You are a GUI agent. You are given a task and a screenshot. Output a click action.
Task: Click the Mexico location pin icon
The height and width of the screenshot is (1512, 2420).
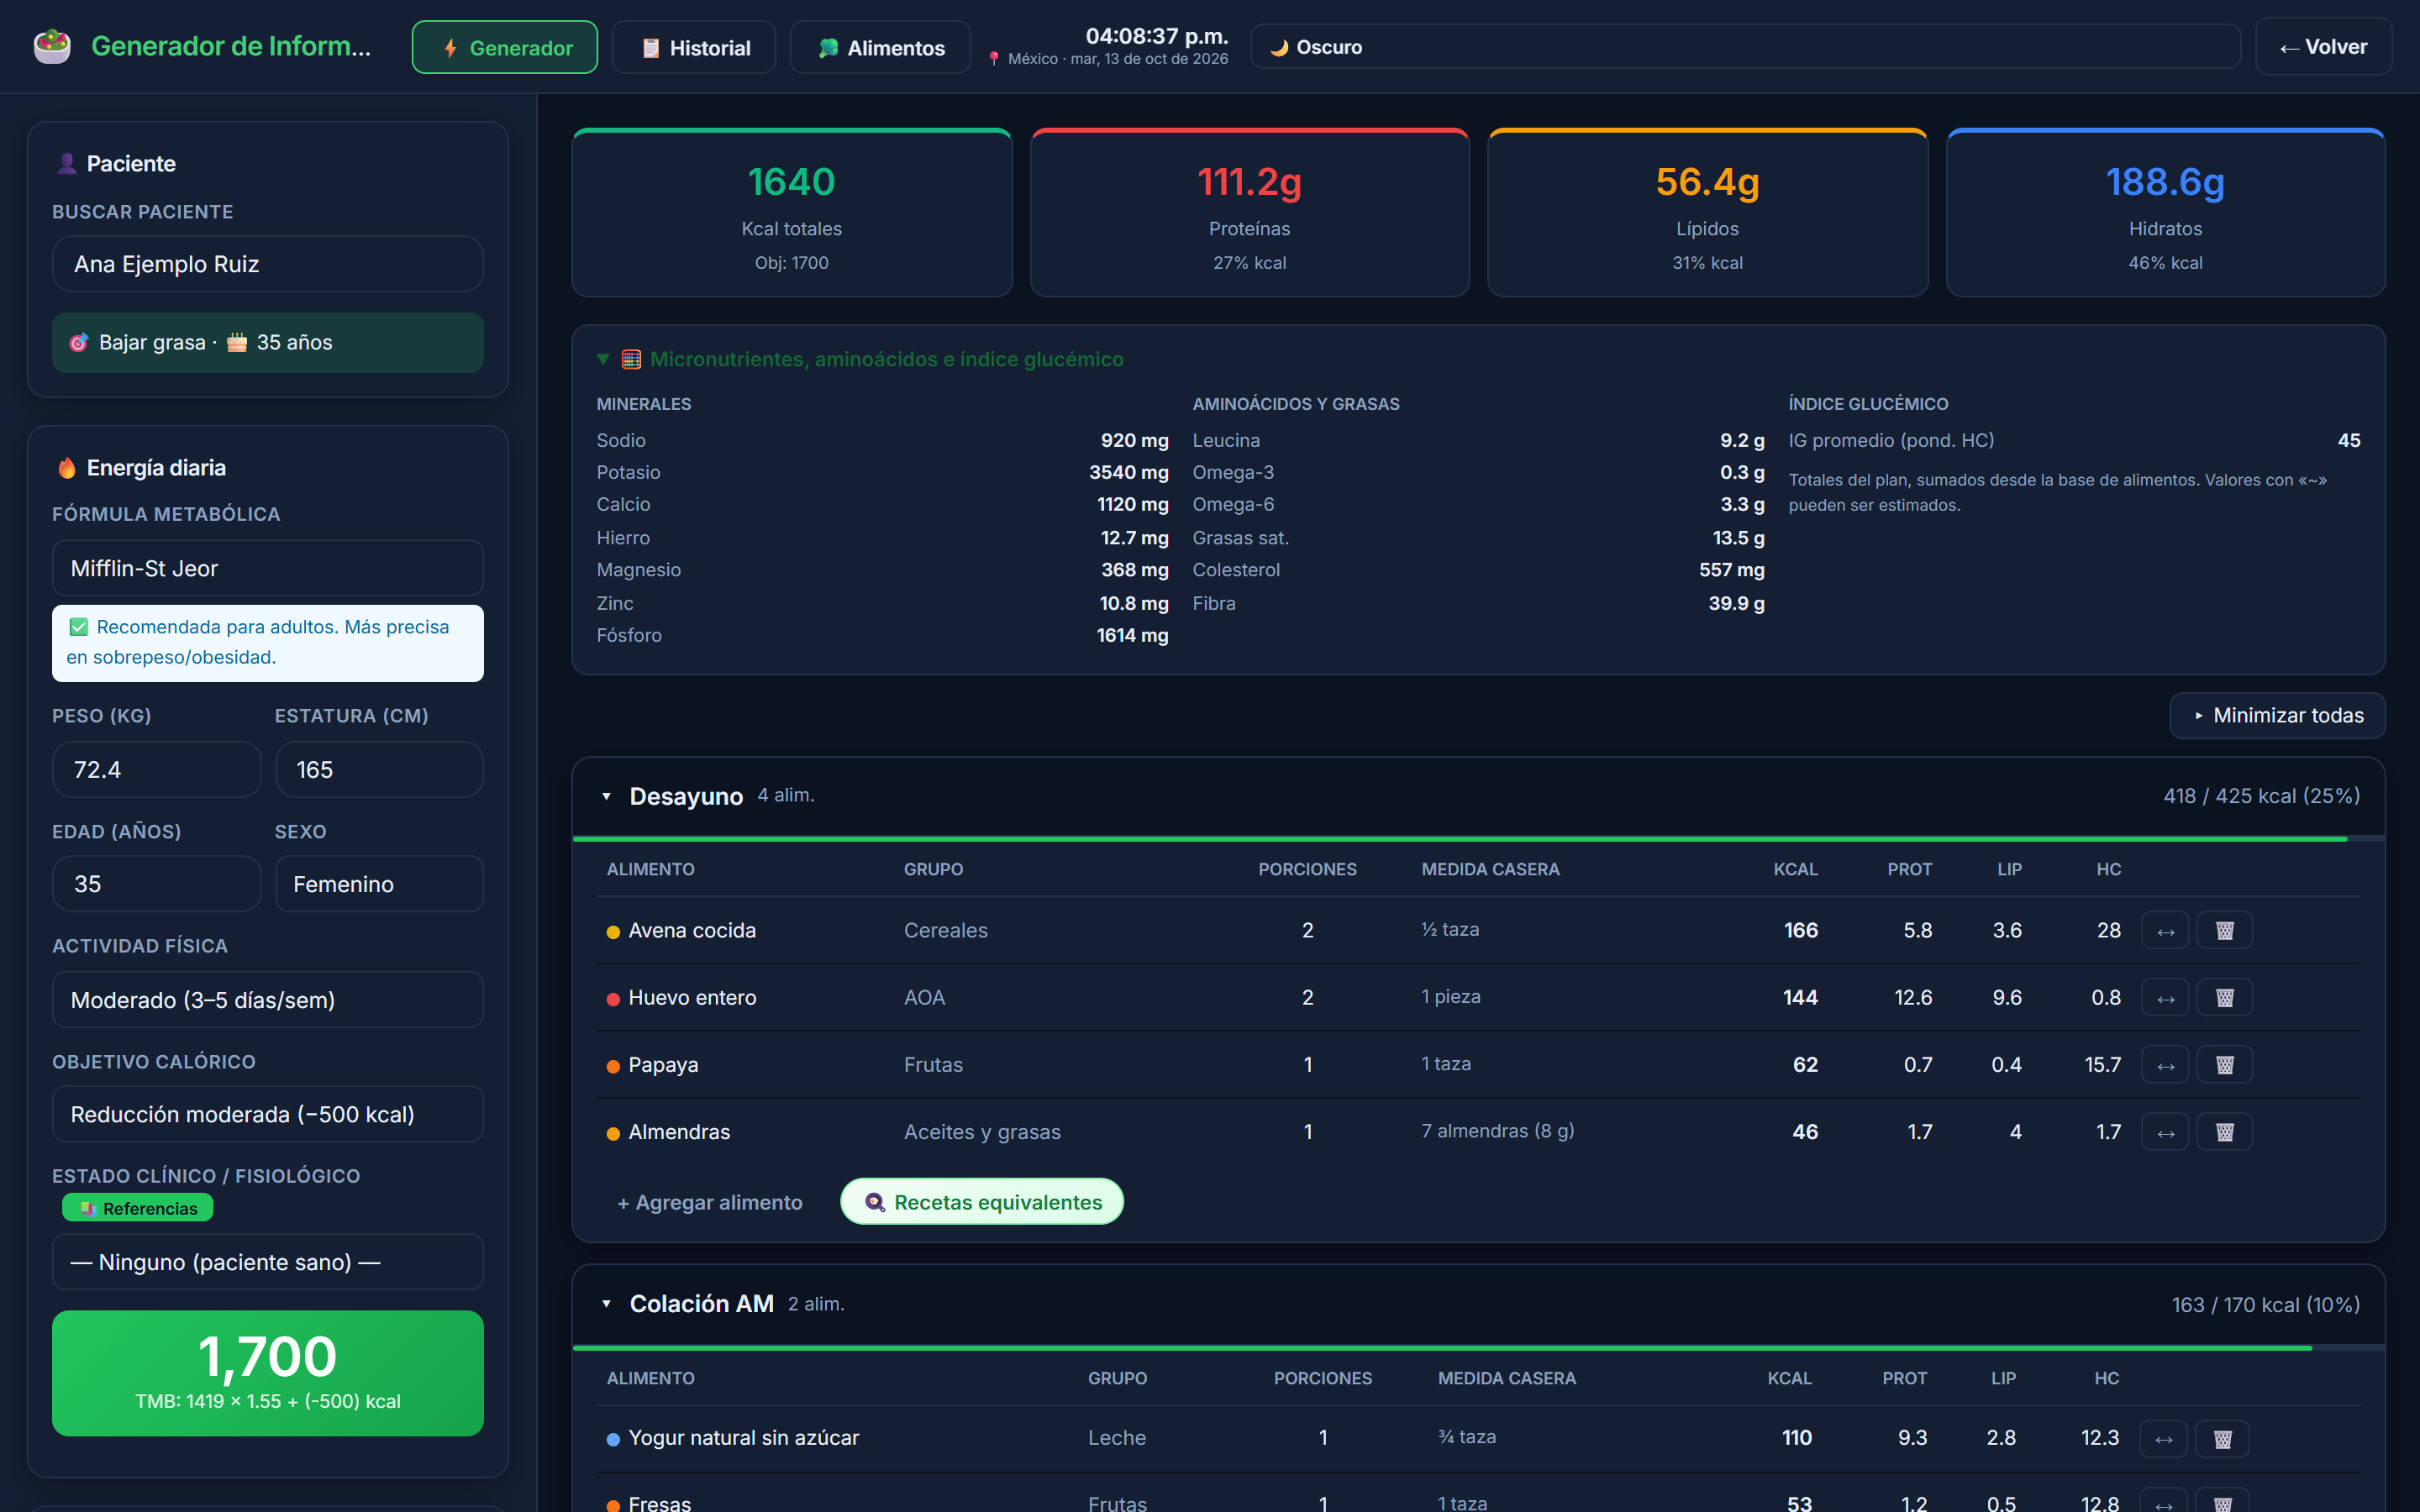coord(993,59)
